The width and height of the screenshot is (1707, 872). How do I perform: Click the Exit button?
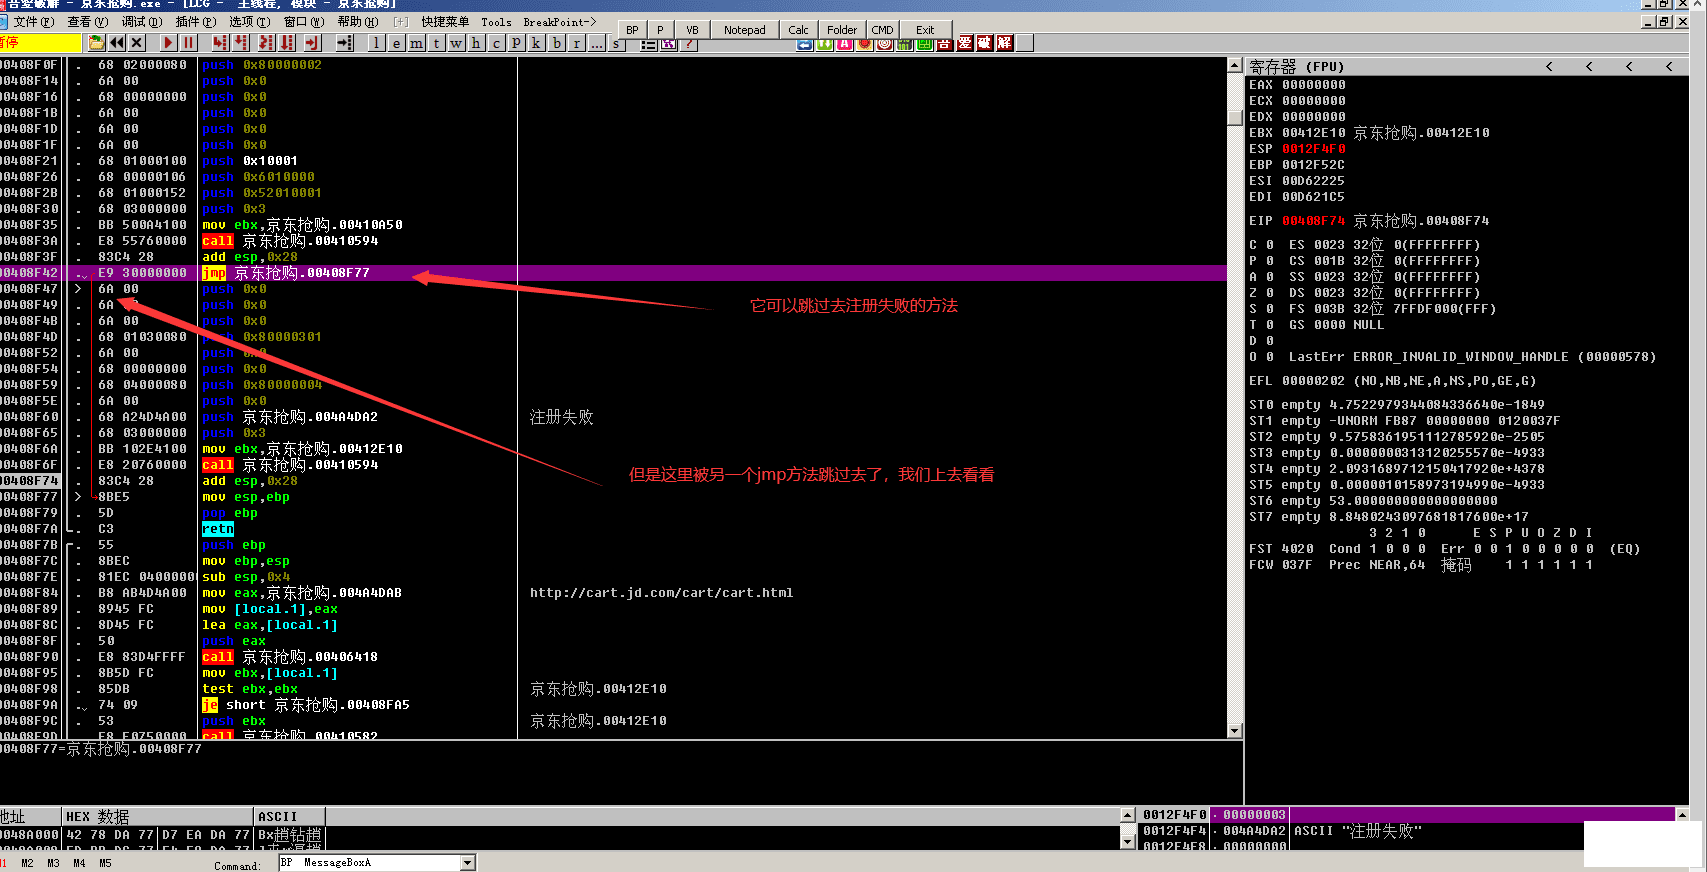tap(925, 30)
